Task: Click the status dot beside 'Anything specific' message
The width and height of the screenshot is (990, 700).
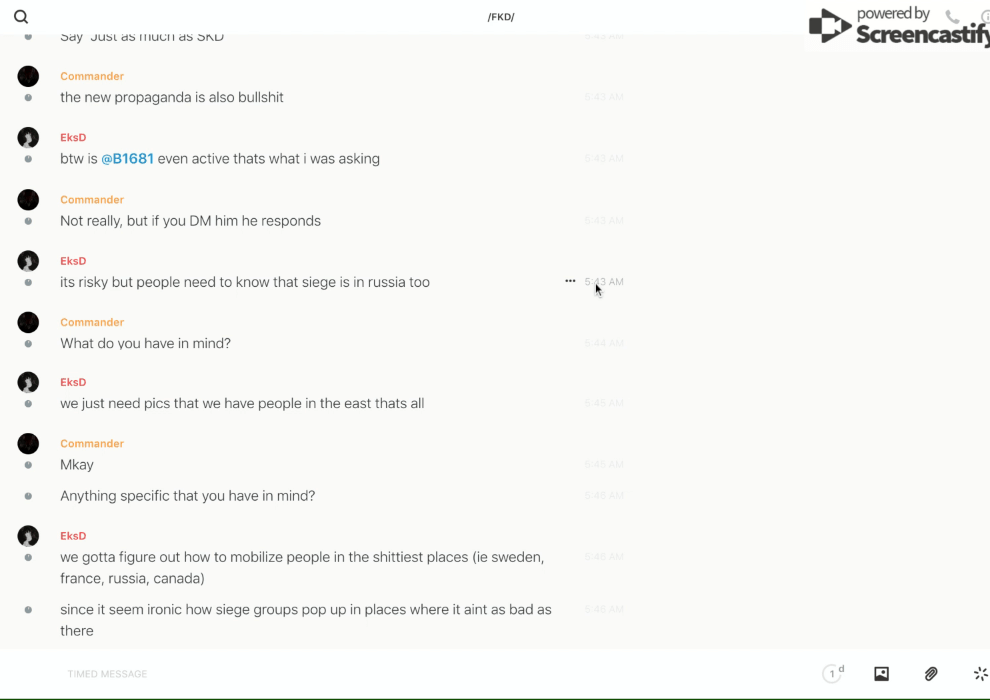Action: (28, 496)
